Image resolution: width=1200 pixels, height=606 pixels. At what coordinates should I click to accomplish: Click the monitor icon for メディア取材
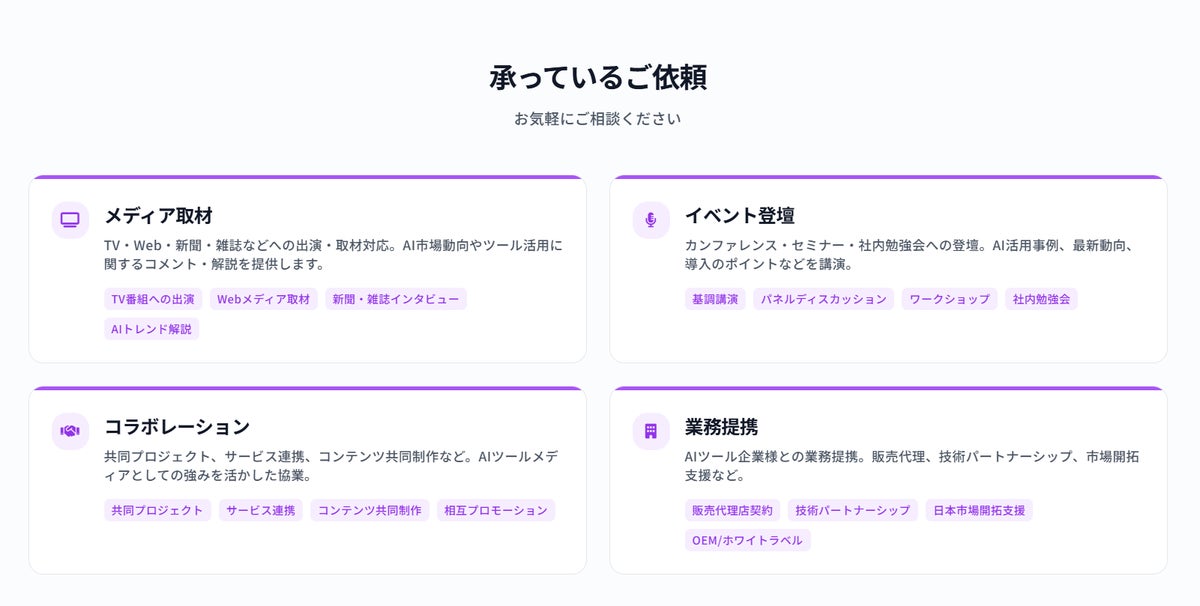[70, 220]
